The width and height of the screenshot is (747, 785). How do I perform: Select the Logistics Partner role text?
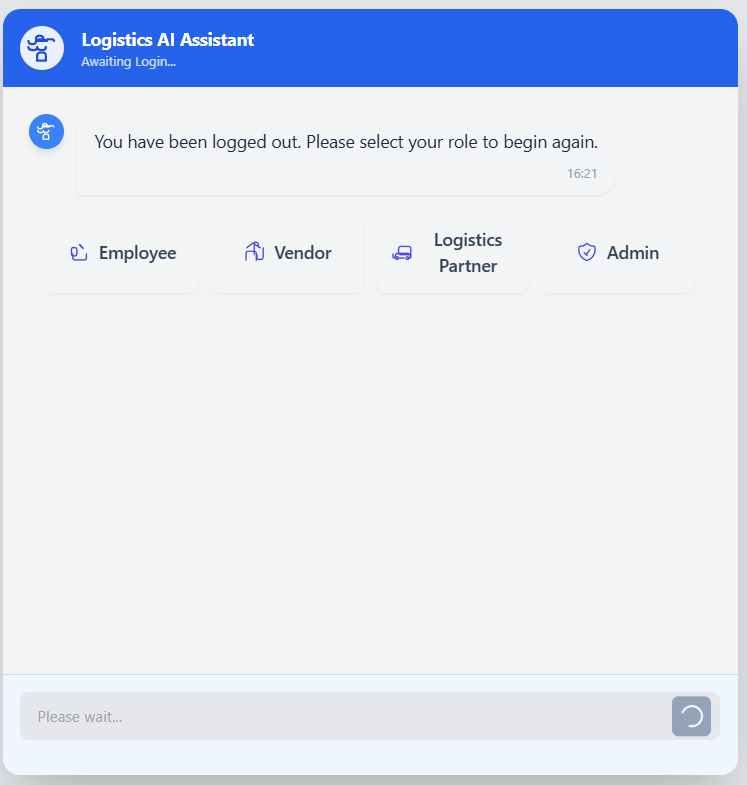point(468,253)
